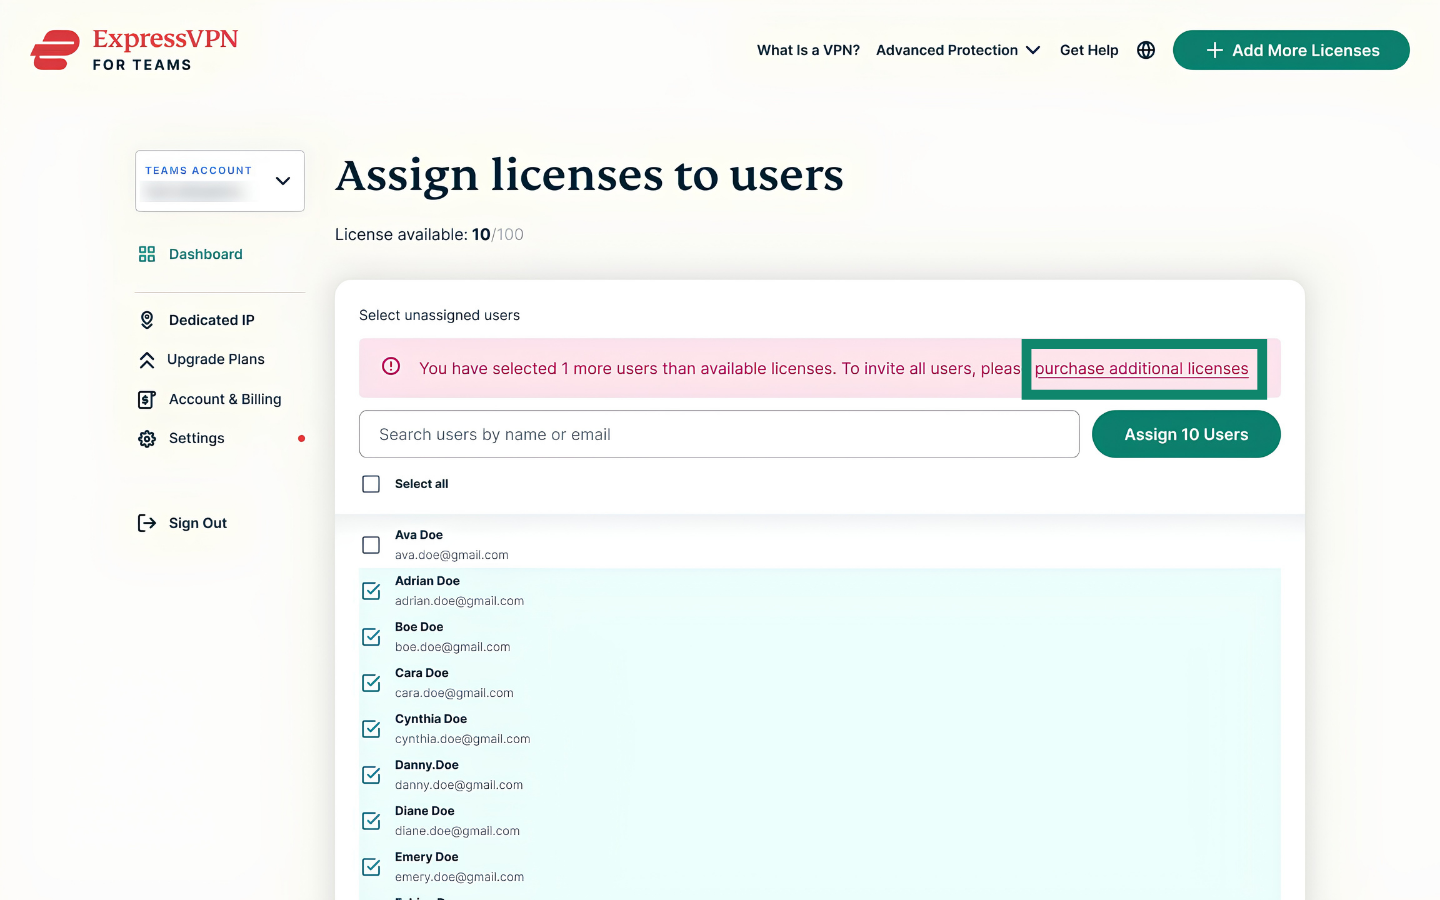Click the diane.doe@gmail.com email text

458,831
